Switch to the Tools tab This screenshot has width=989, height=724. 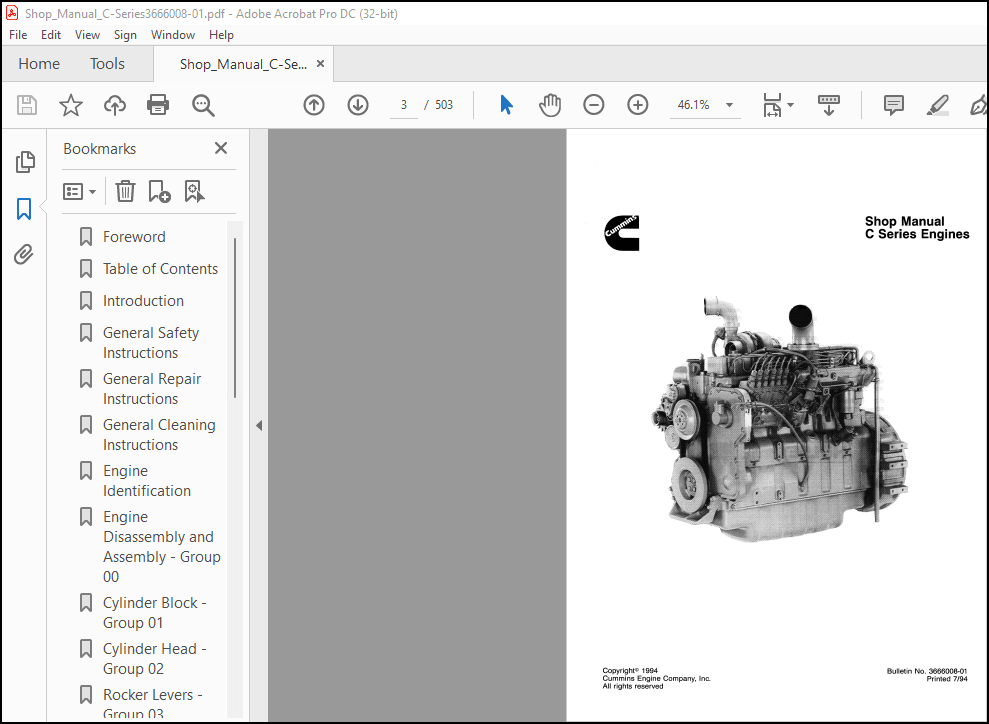(107, 63)
